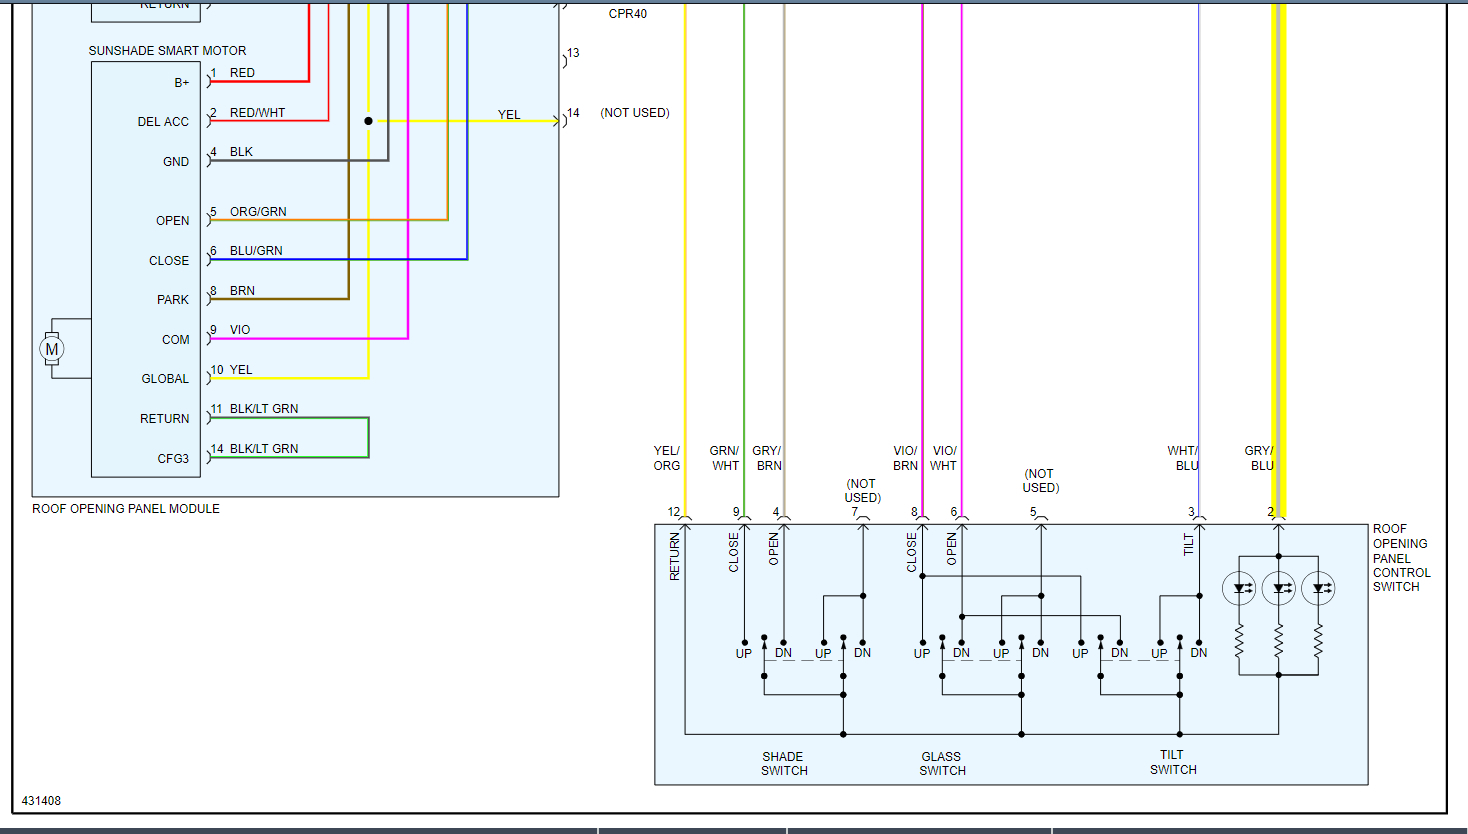Select the TILT SWITCH label
The height and width of the screenshot is (834, 1468).
tap(1173, 762)
